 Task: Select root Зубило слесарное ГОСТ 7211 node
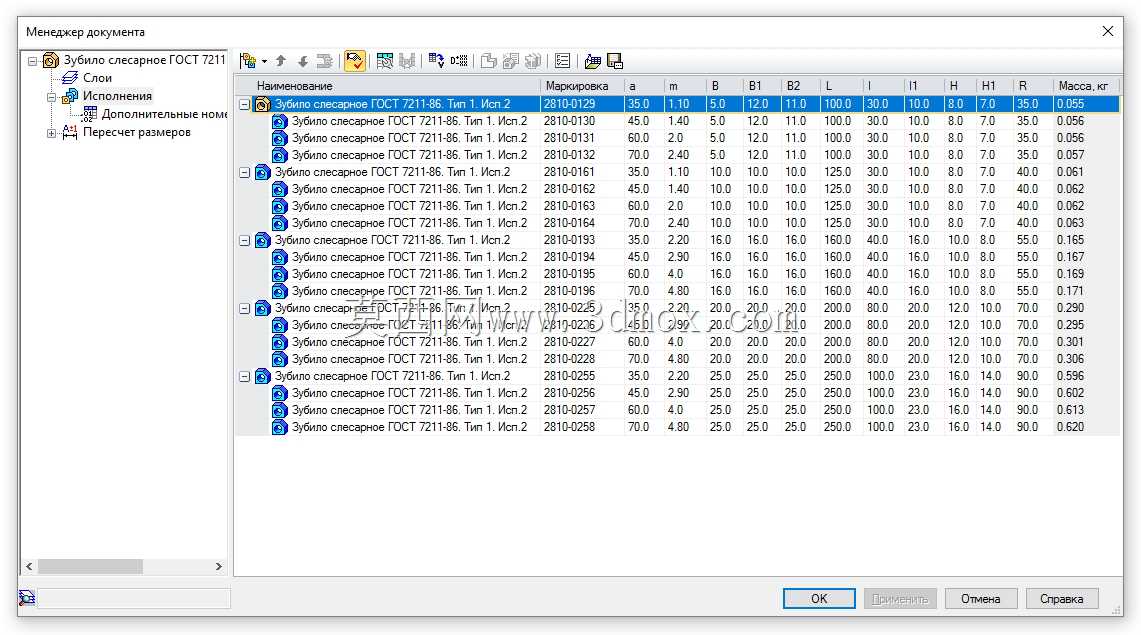pos(144,60)
